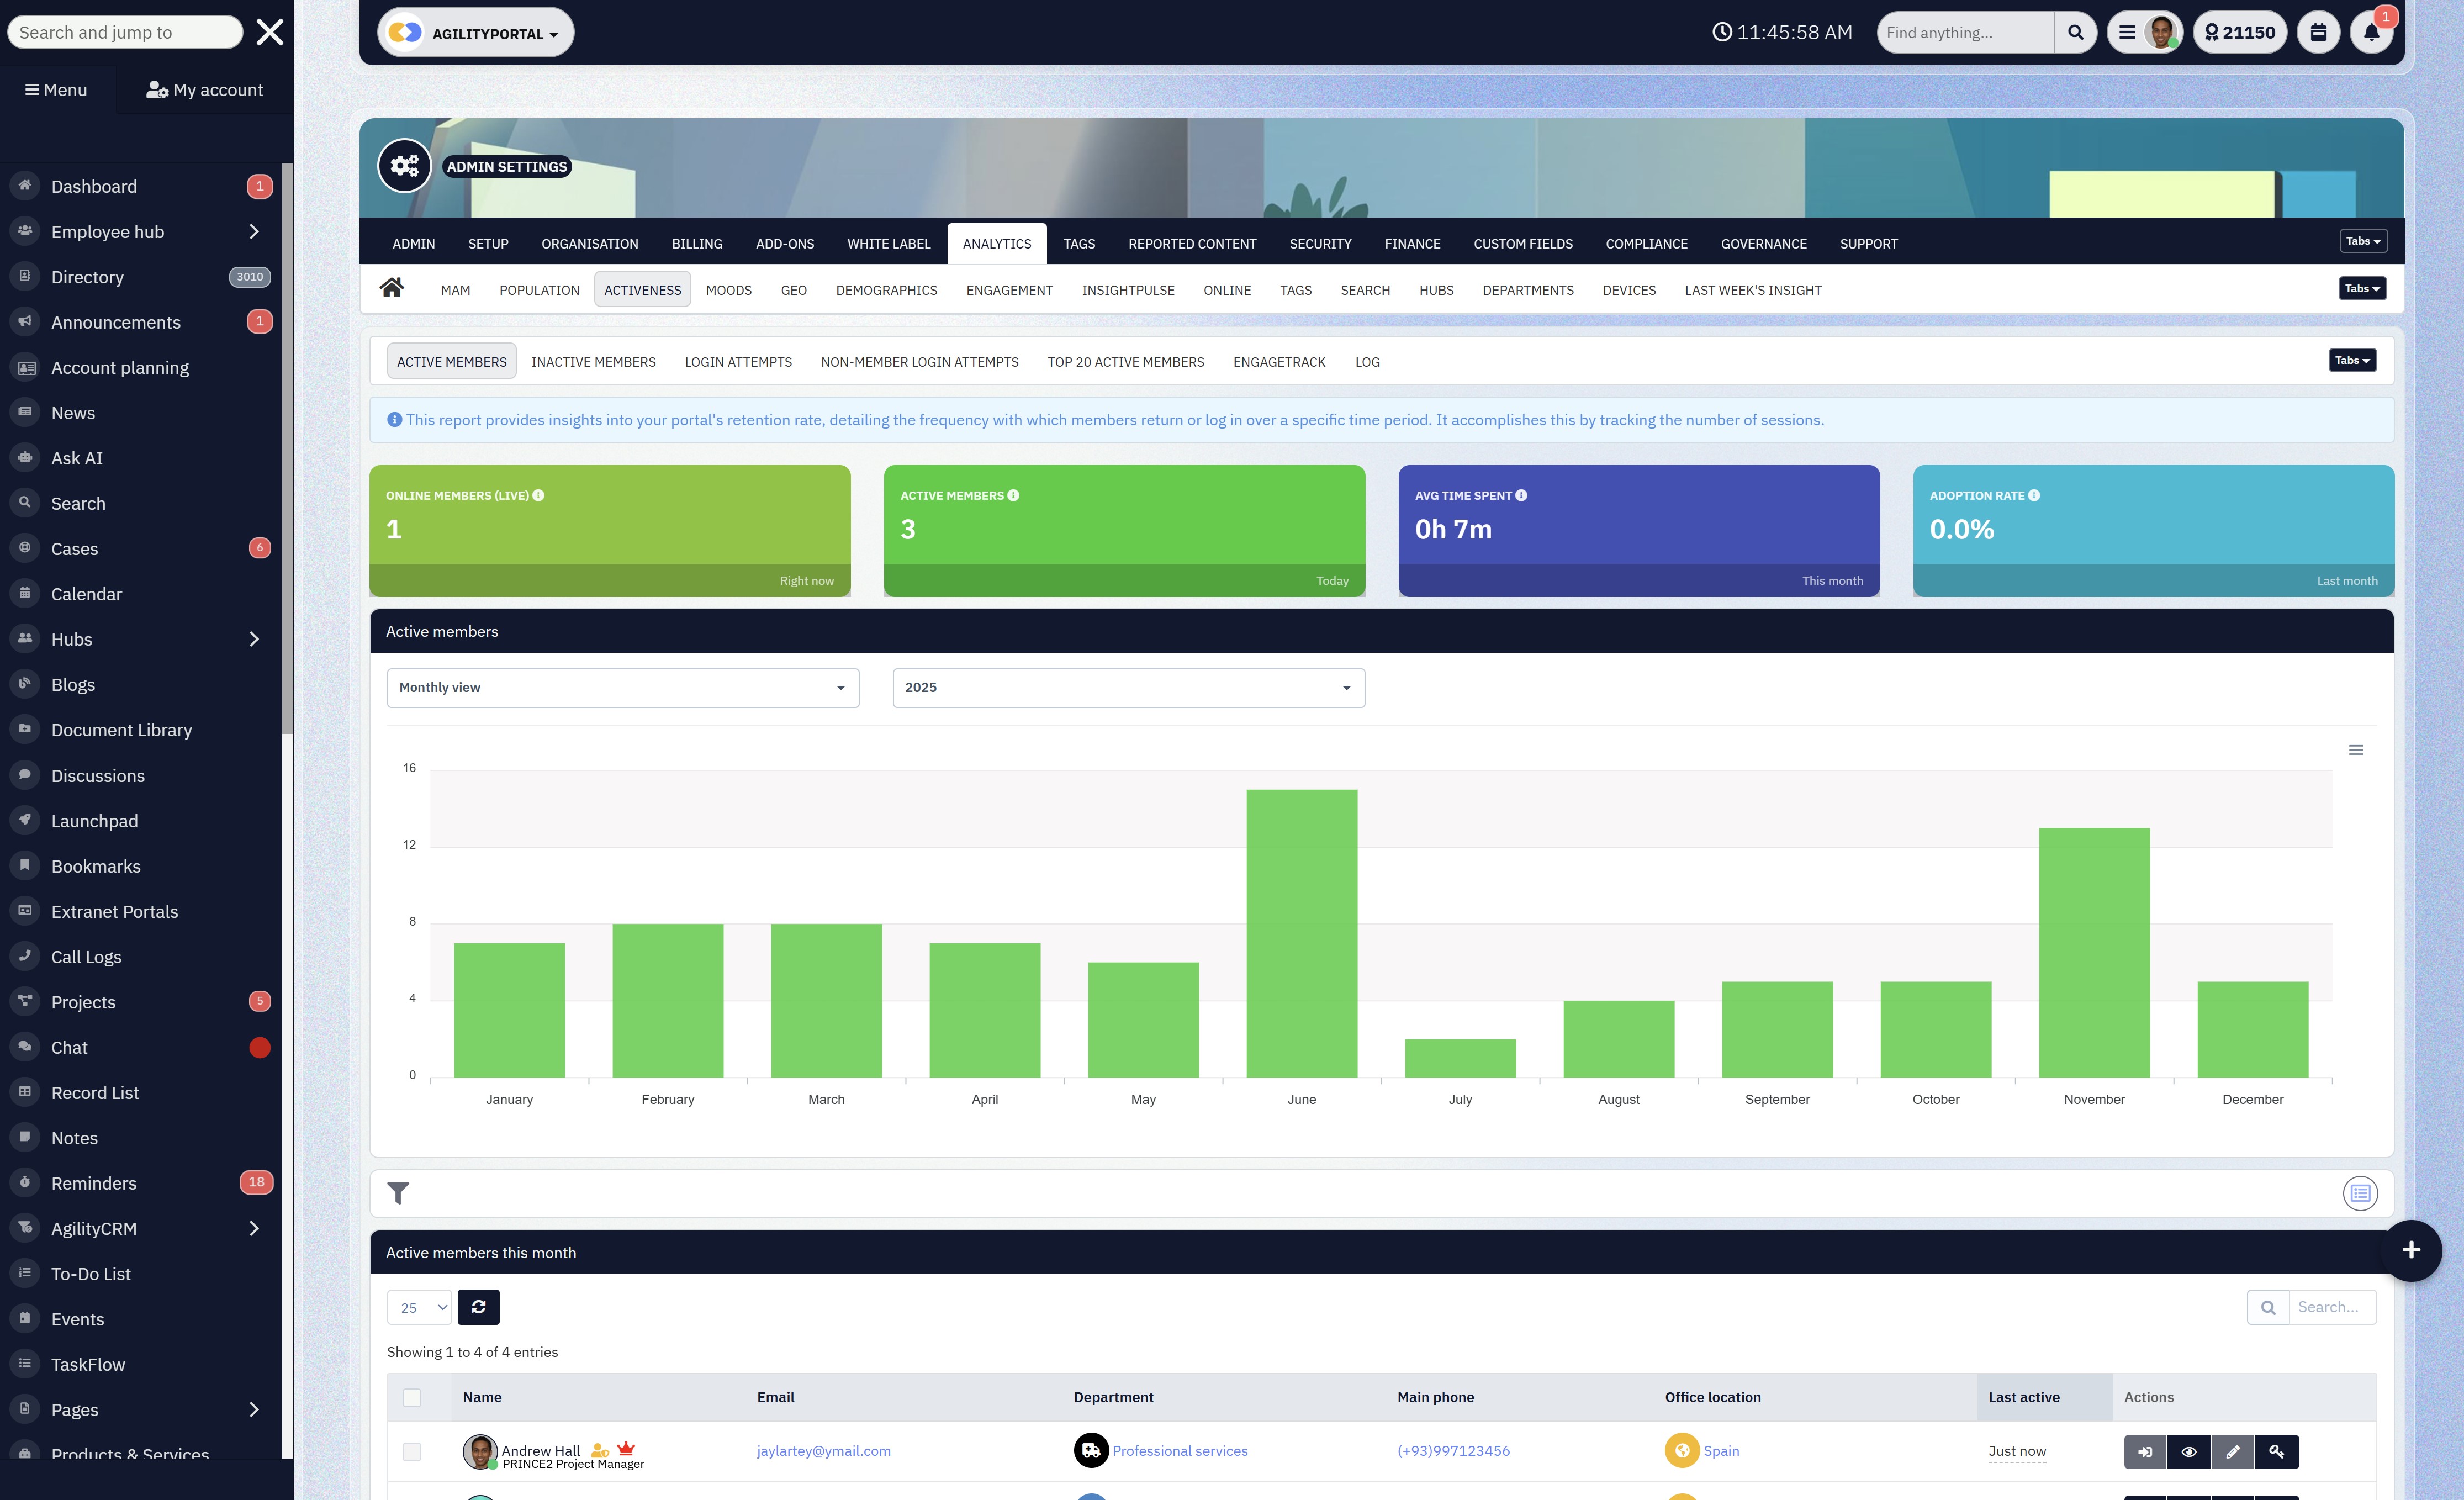Click the notification bell icon
This screenshot has width=2464, height=1500.
coord(2370,33)
